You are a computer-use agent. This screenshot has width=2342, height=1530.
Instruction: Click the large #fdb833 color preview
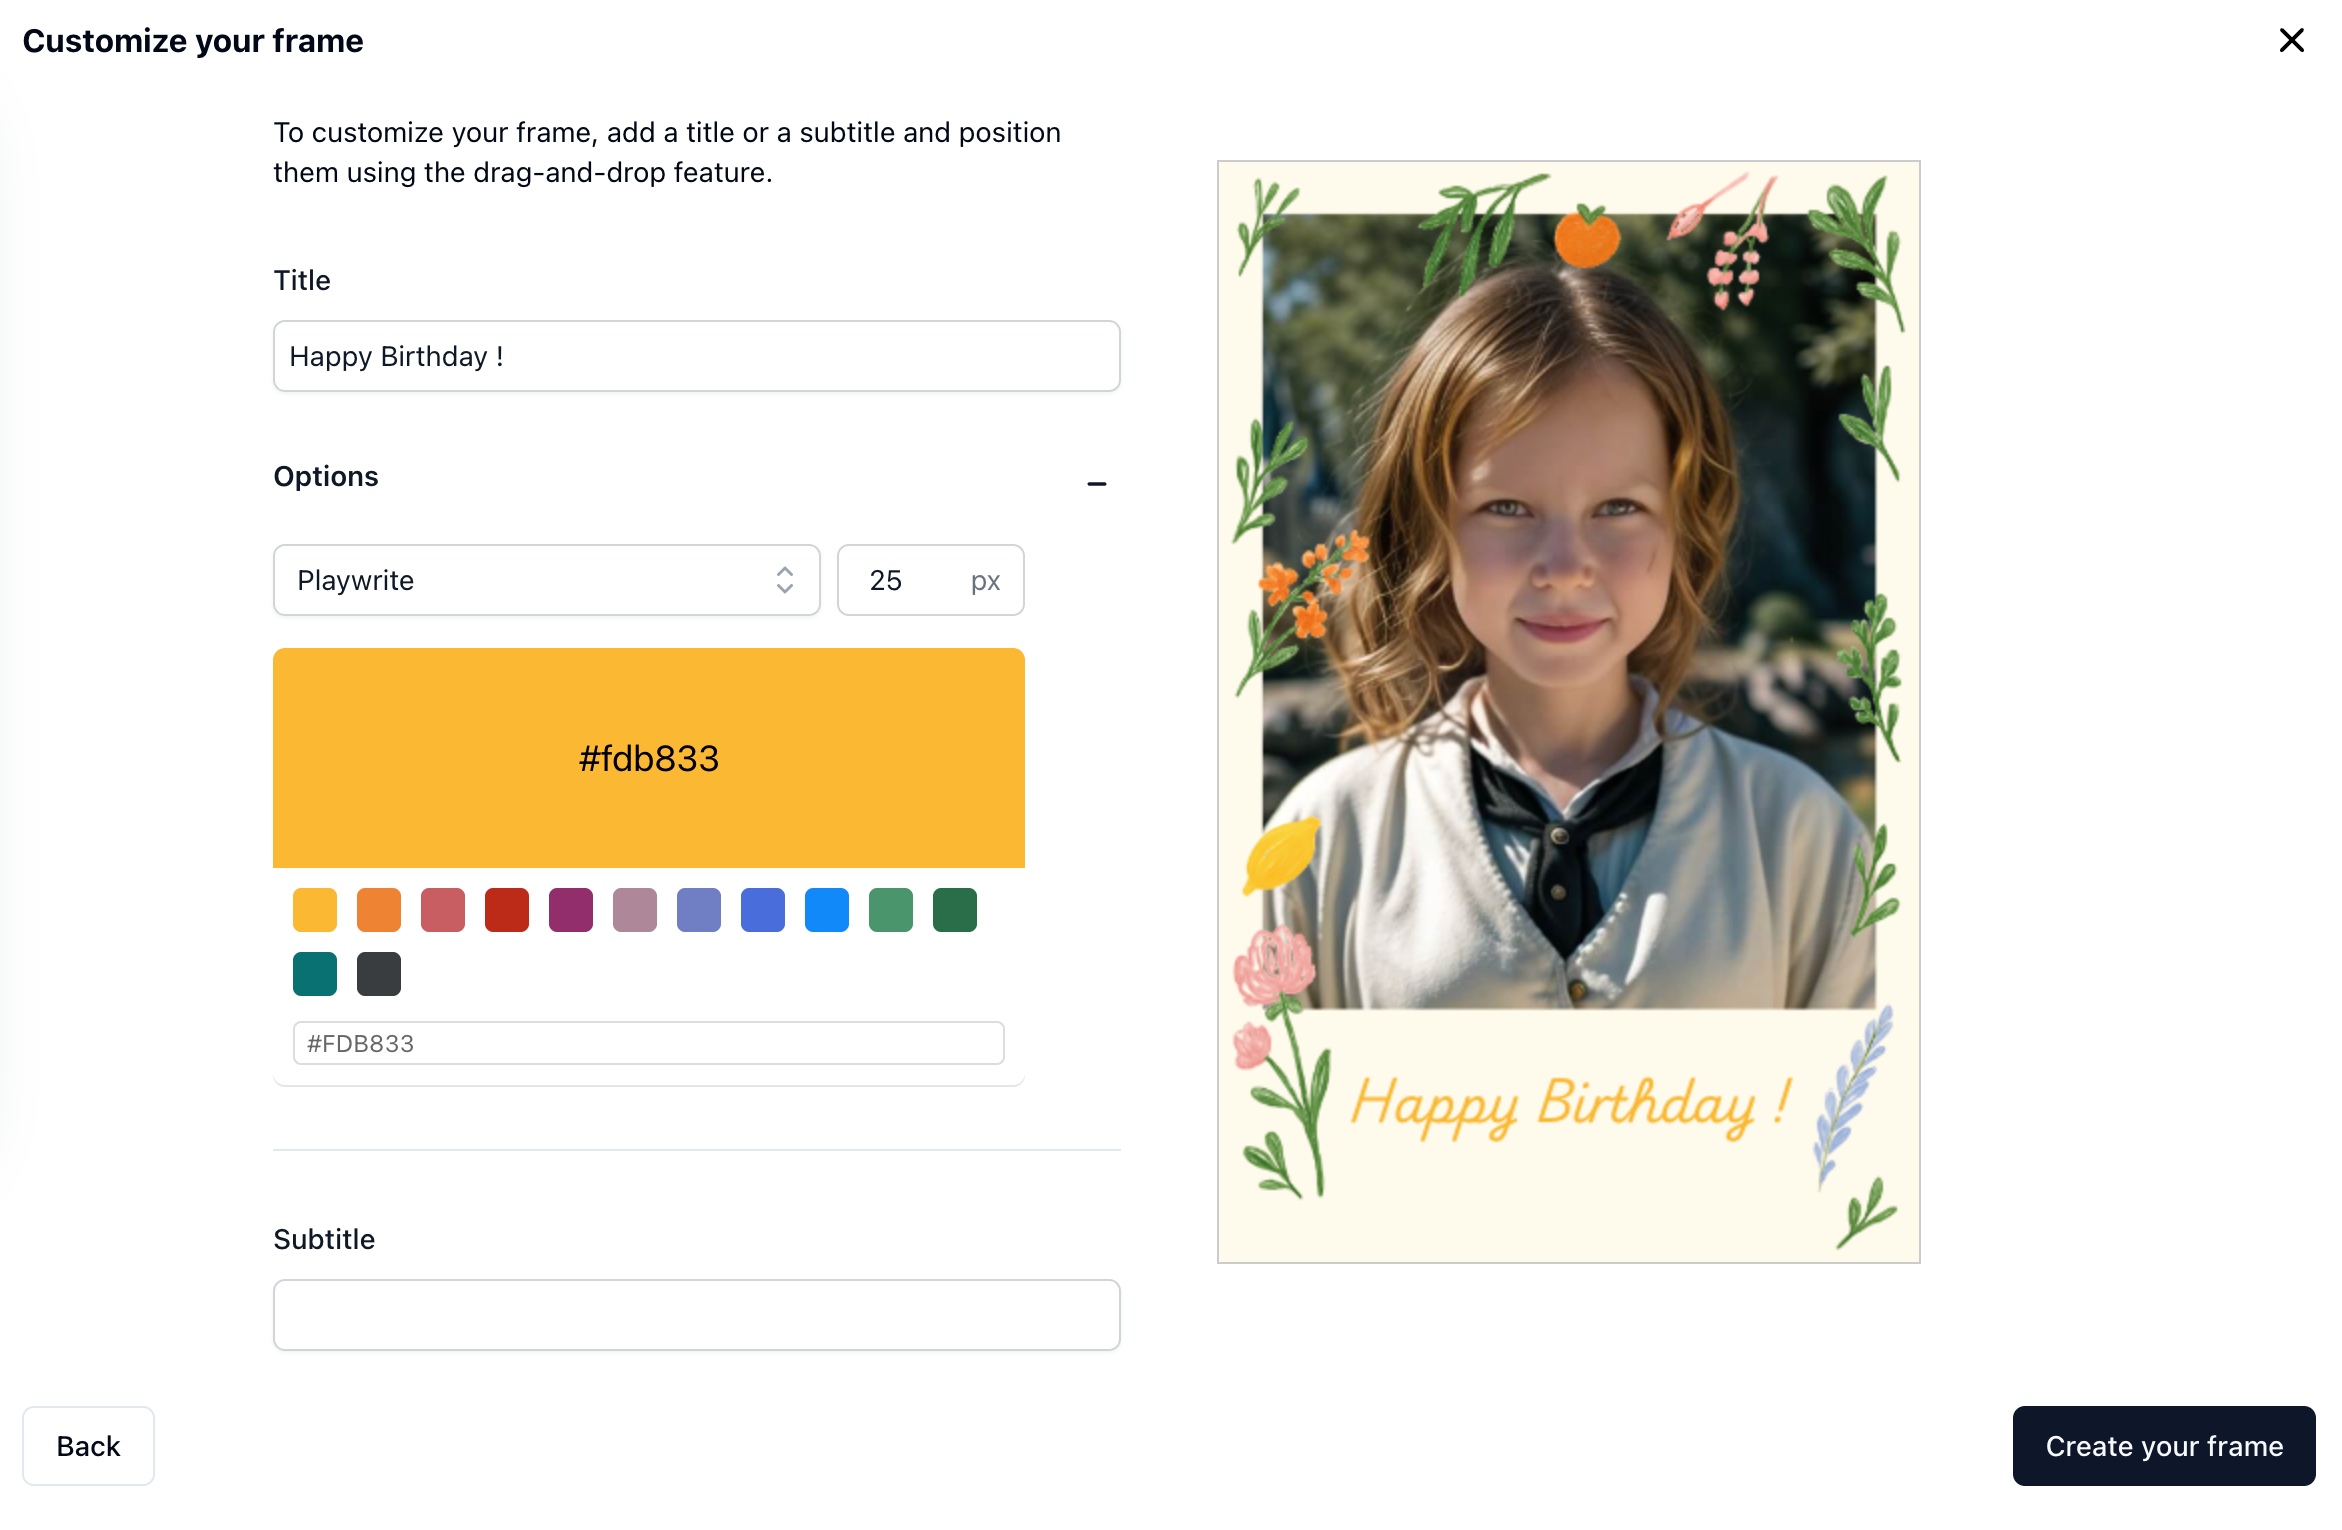pyautogui.click(x=649, y=758)
